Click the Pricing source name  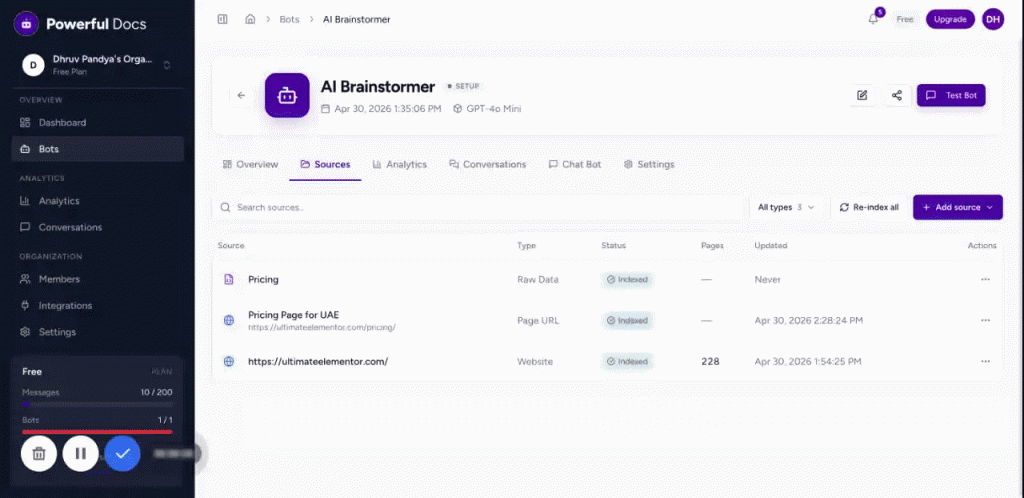pyautogui.click(x=263, y=279)
